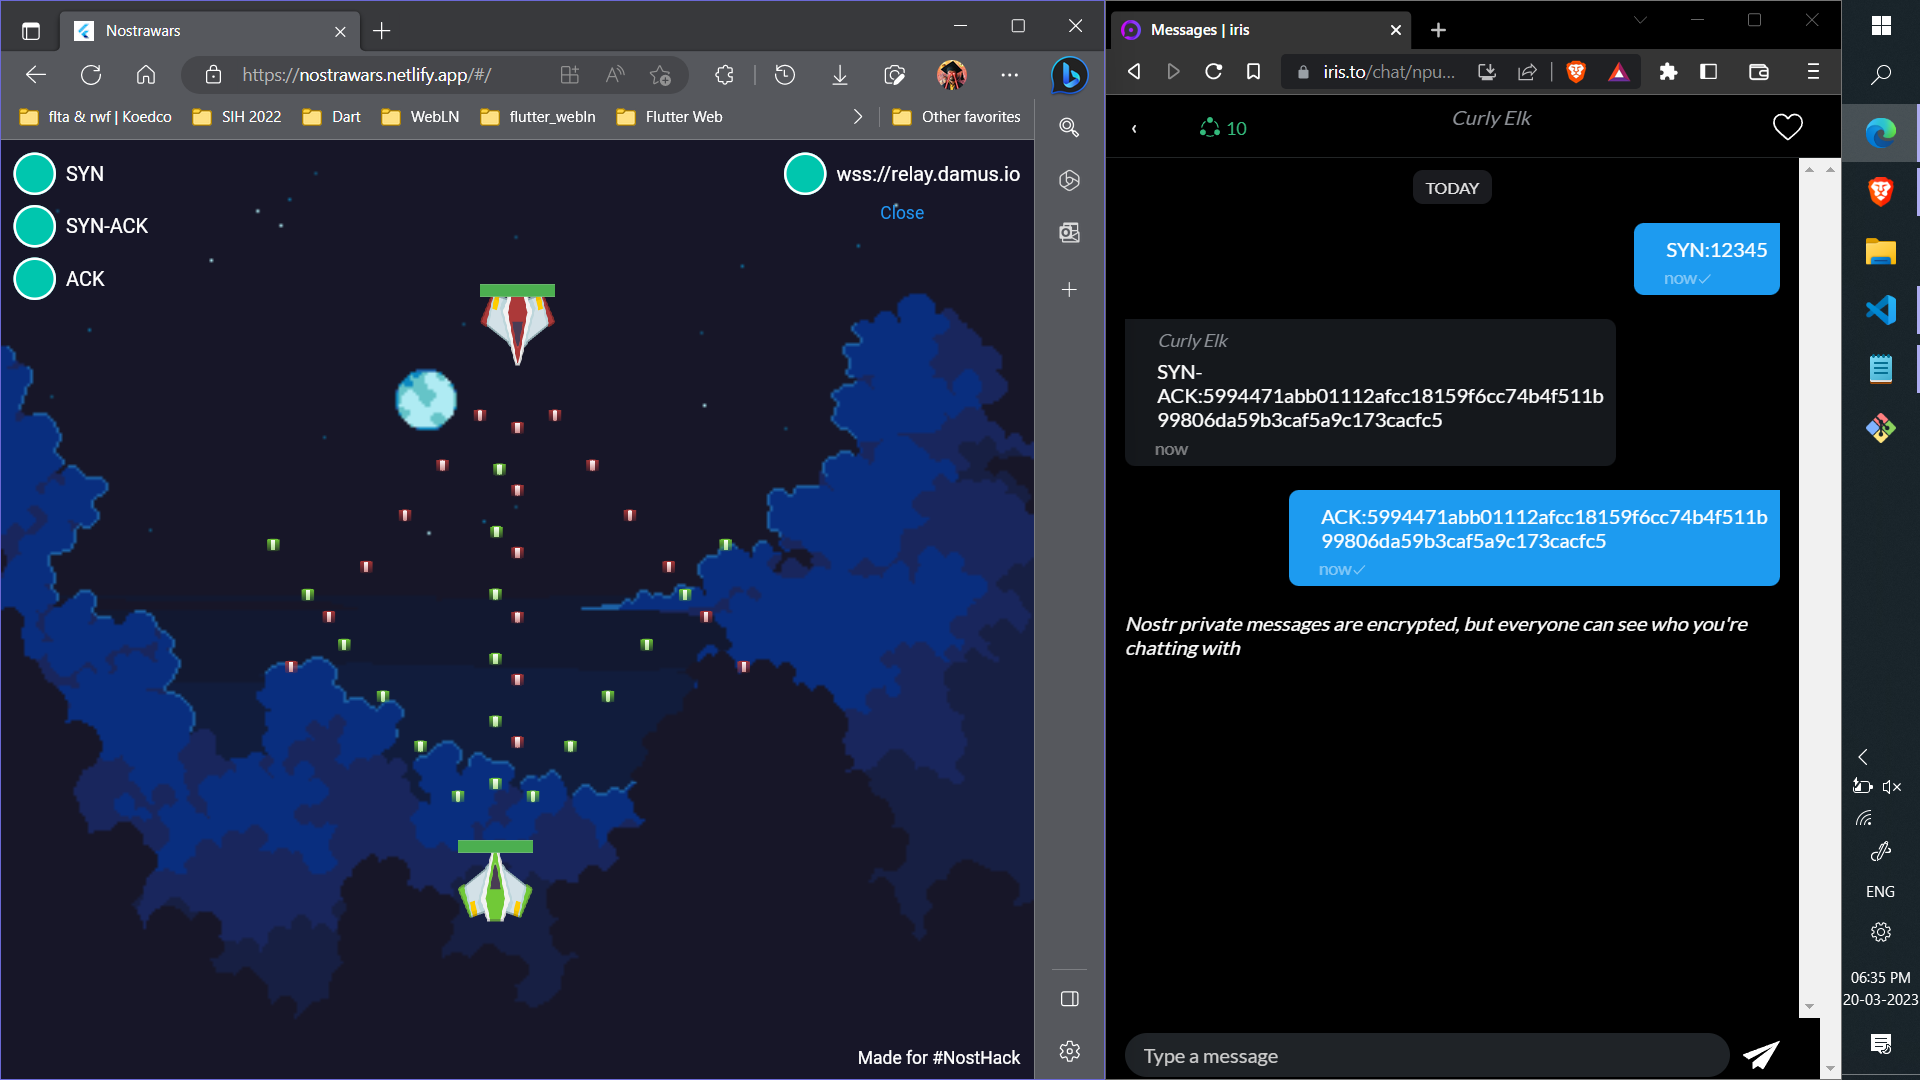Toggle the SYN status indicator
This screenshot has width=1920, height=1080.
tap(35, 174)
